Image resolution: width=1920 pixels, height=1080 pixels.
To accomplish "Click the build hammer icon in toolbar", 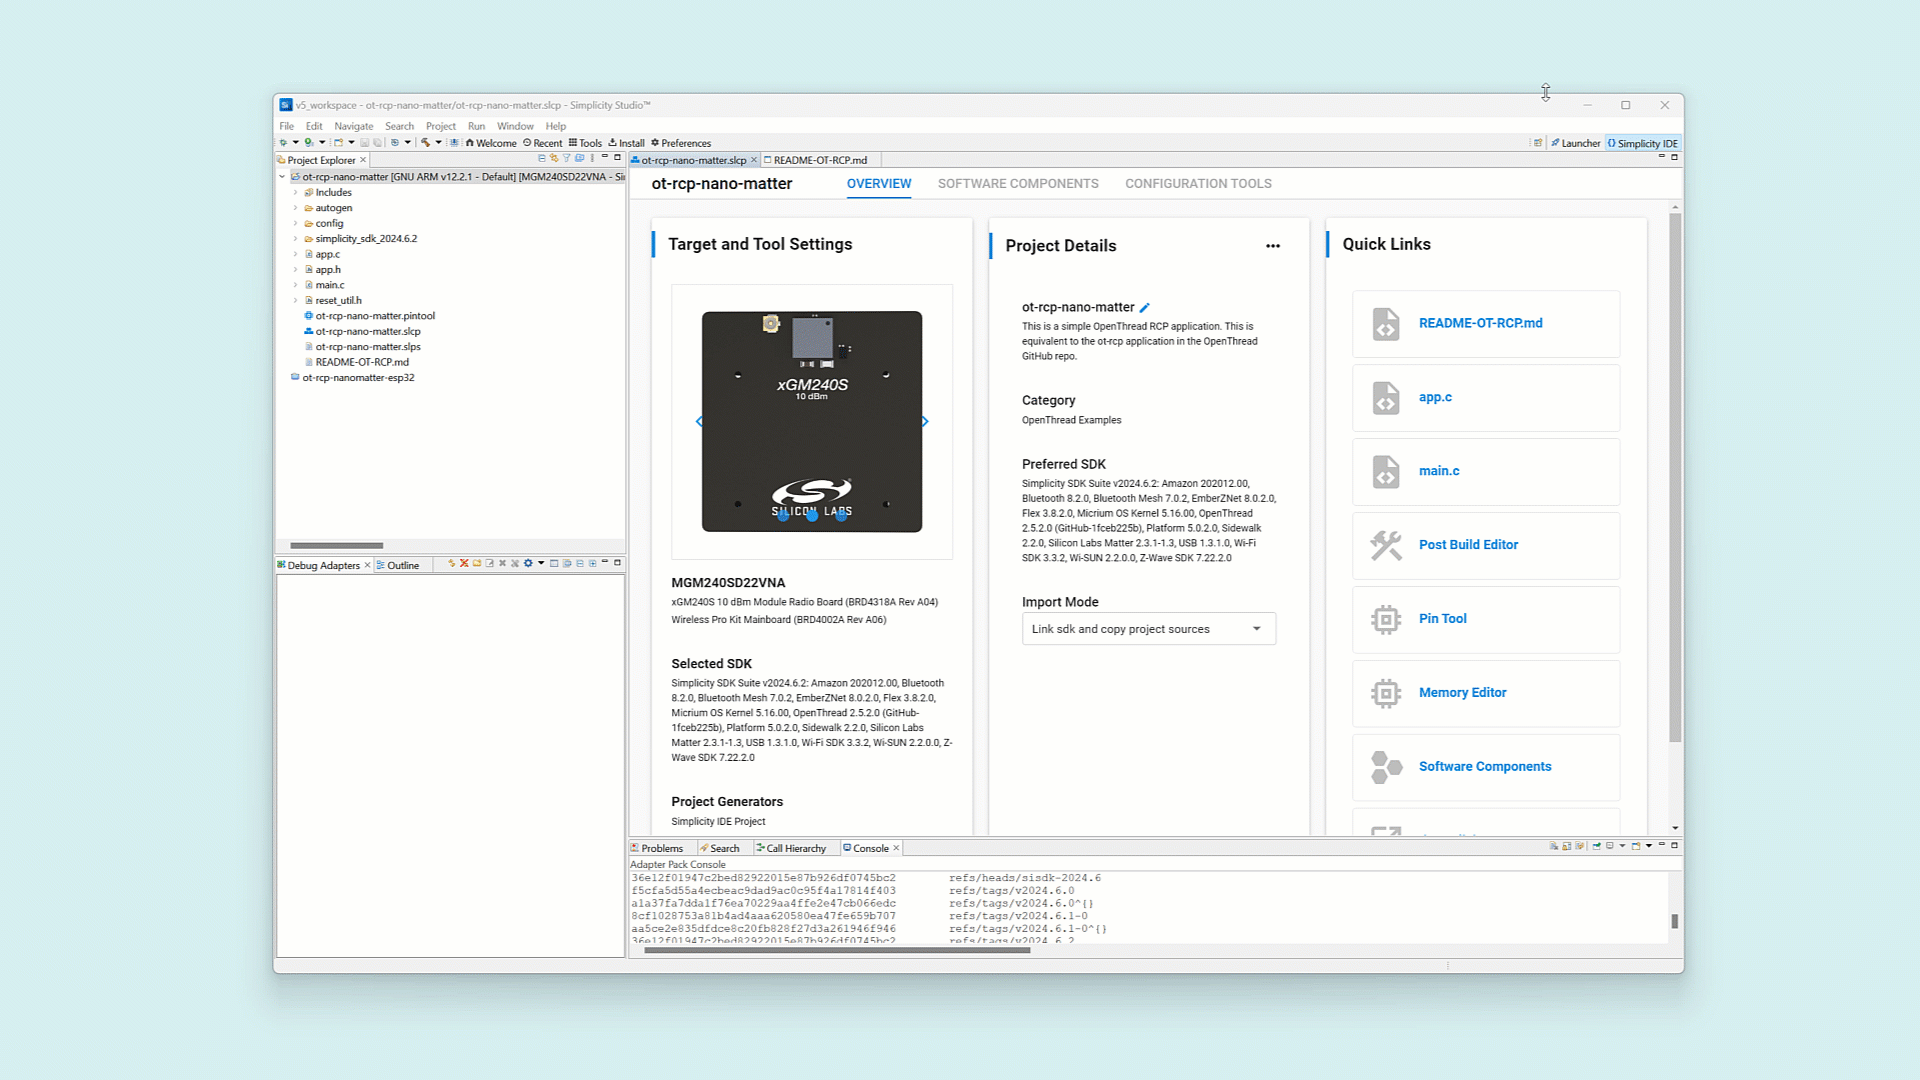I will click(425, 143).
